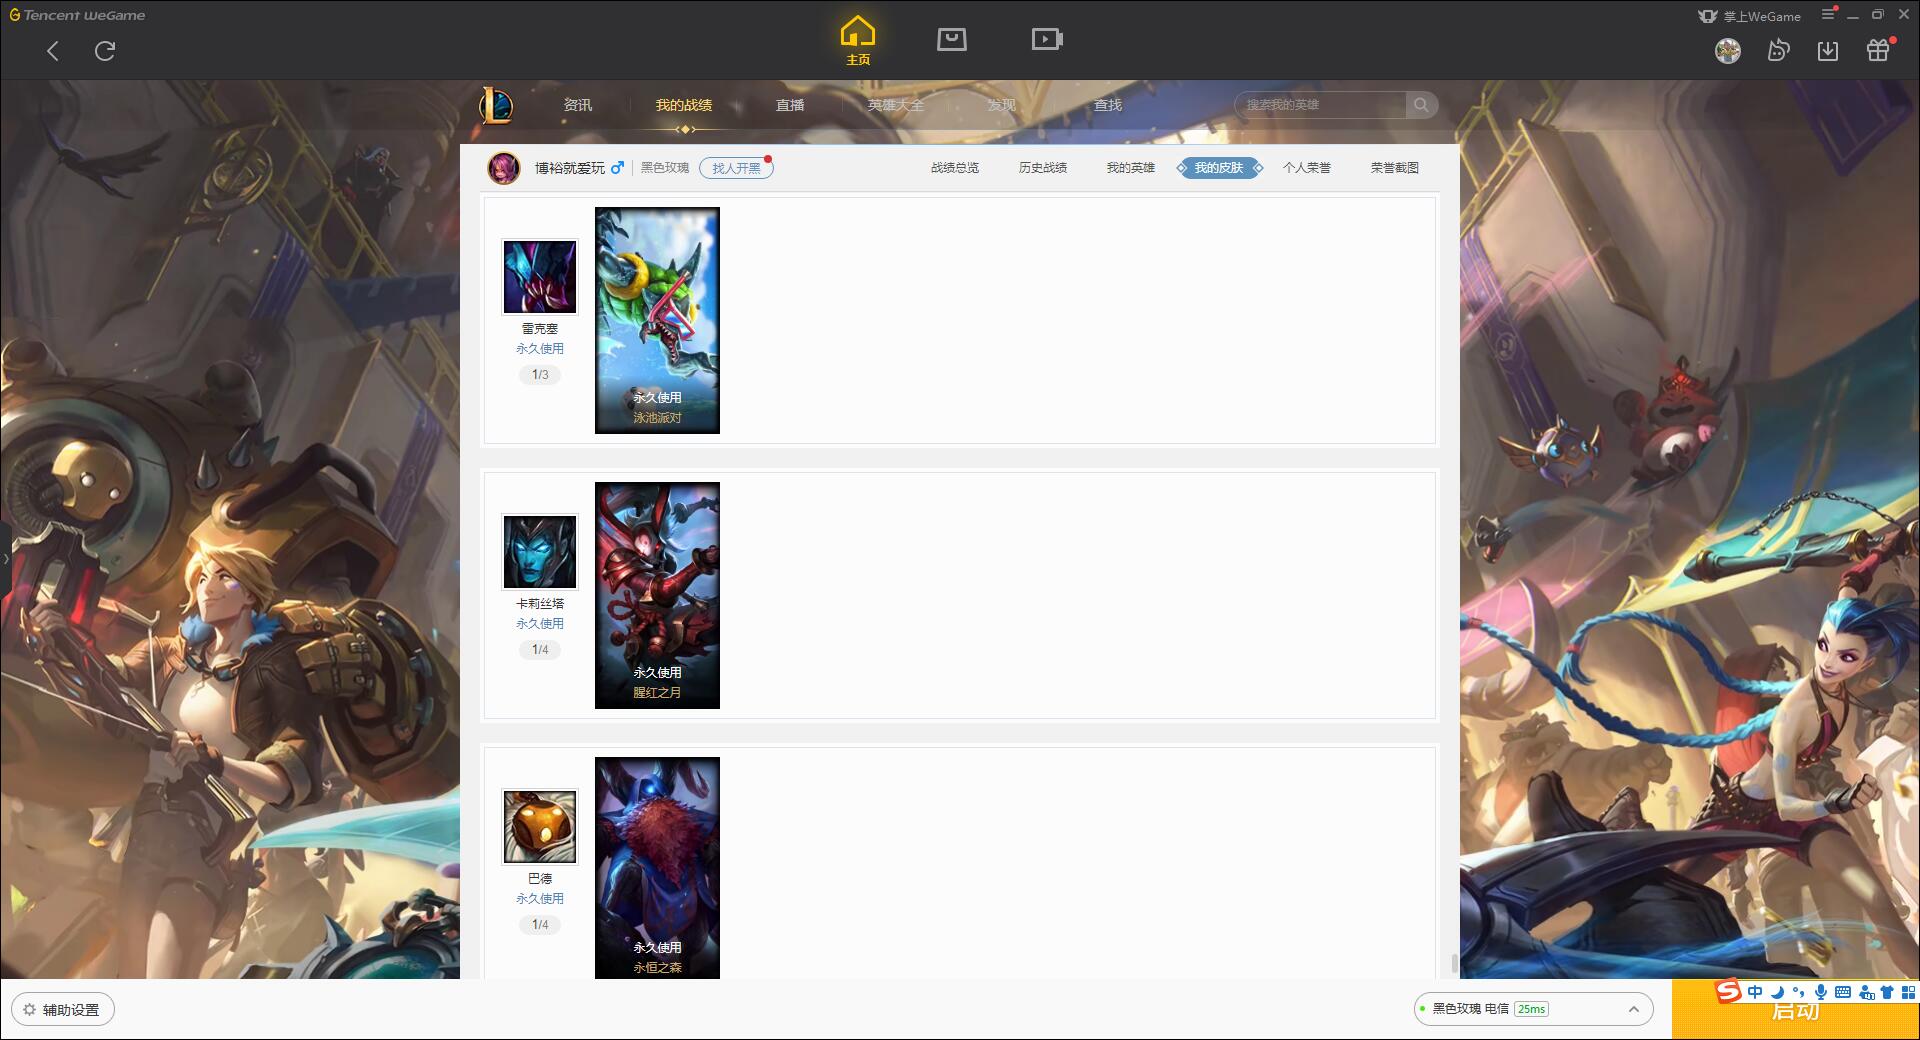Open the flame mascot icon
Image resolution: width=1920 pixels, height=1040 pixels.
tap(1778, 51)
